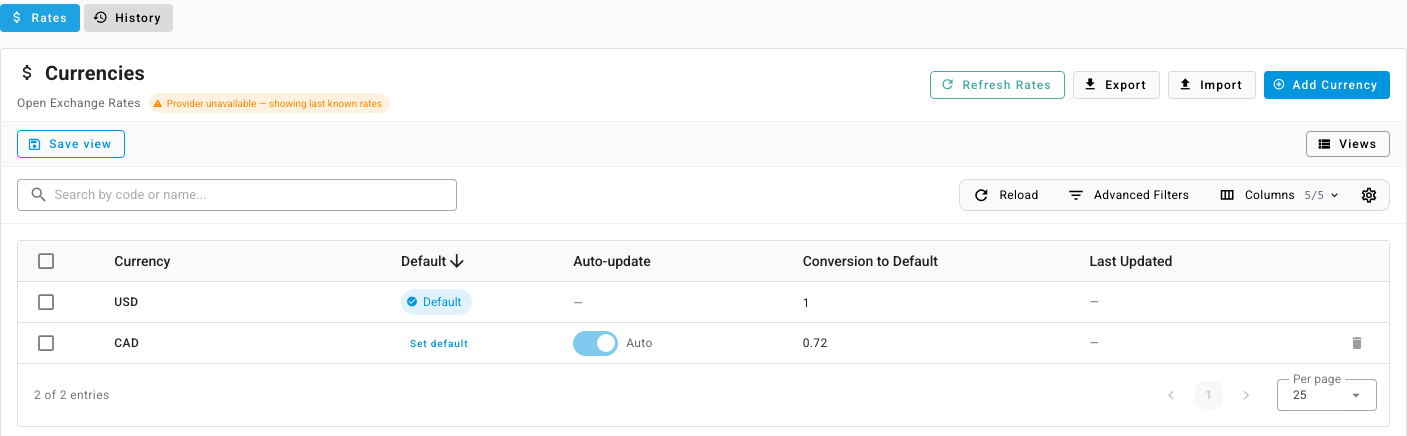Click the settings gear icon in table toolbar
This screenshot has width=1407, height=436.
coord(1369,195)
